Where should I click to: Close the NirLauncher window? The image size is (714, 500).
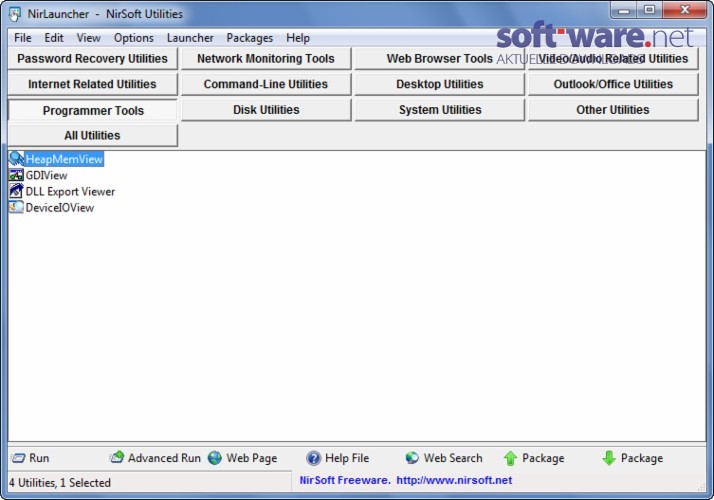(684, 10)
